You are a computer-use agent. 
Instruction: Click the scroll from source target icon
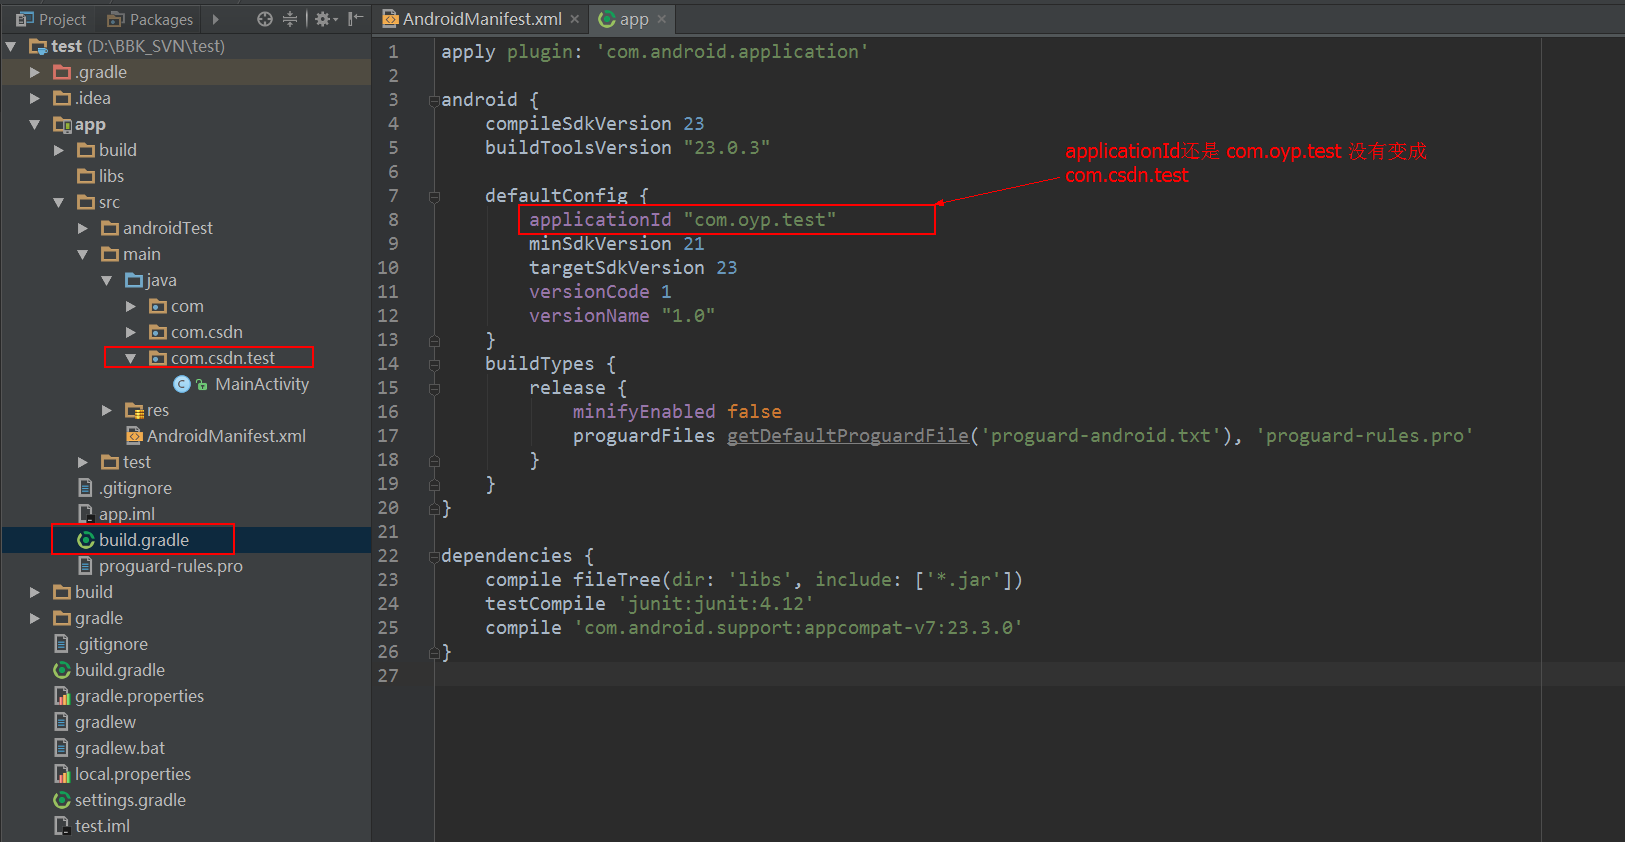coord(264,19)
